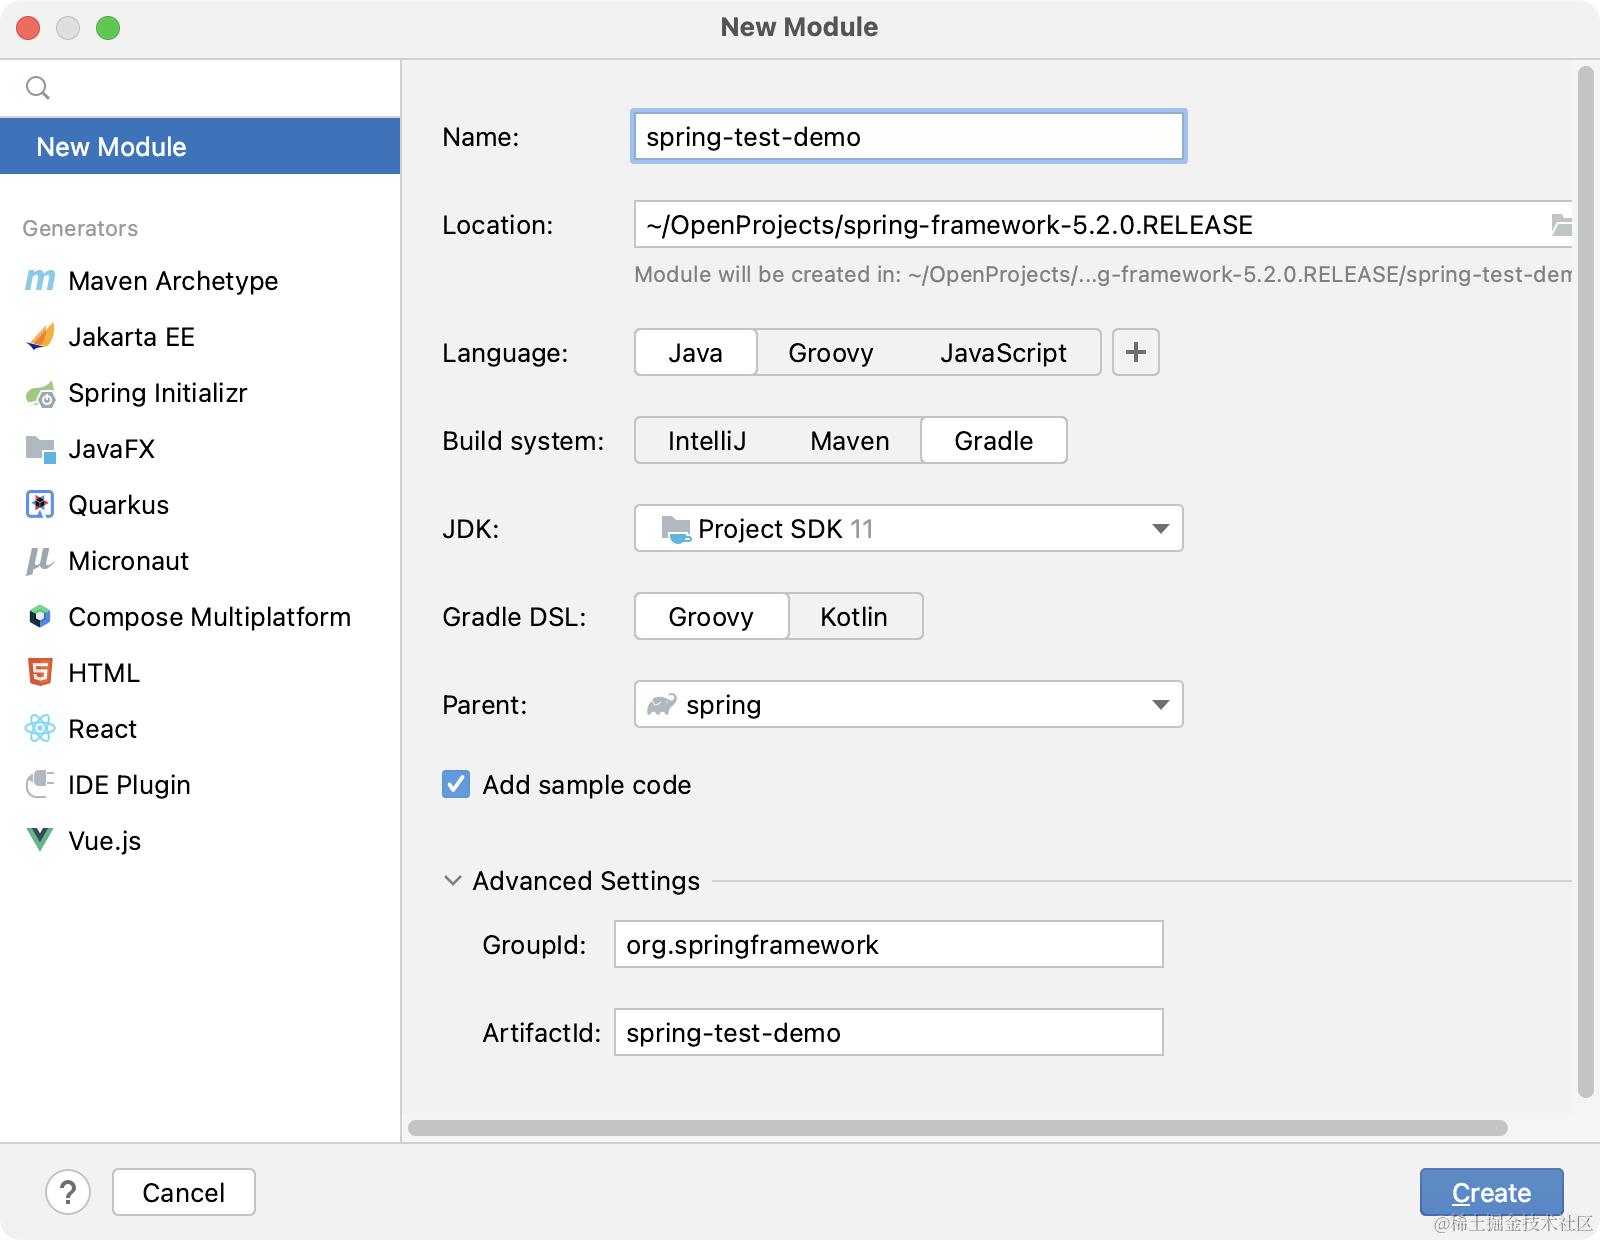Click the Create button
The image size is (1600, 1240).
pos(1490,1192)
